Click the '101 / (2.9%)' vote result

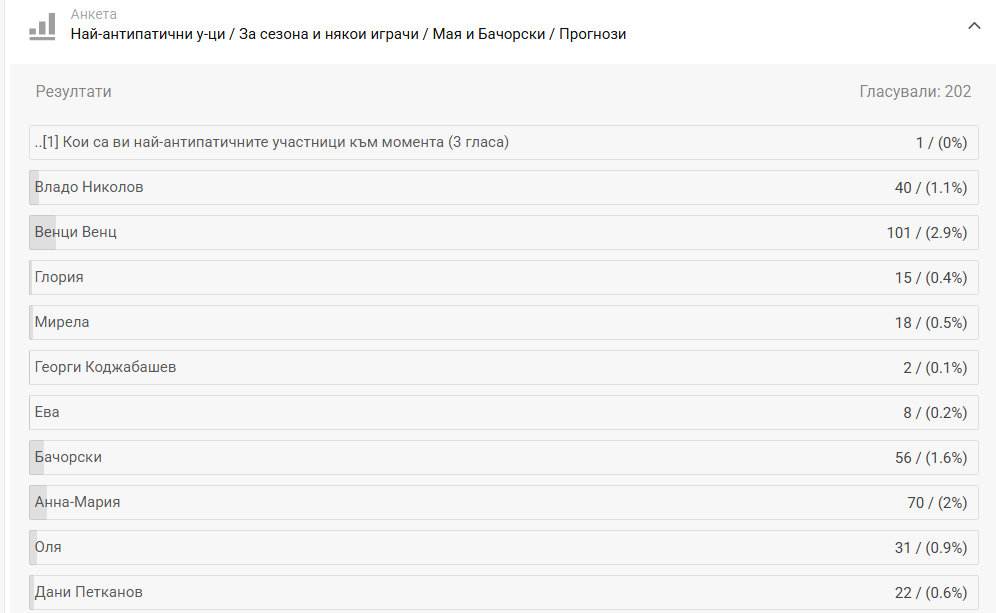click(x=926, y=233)
